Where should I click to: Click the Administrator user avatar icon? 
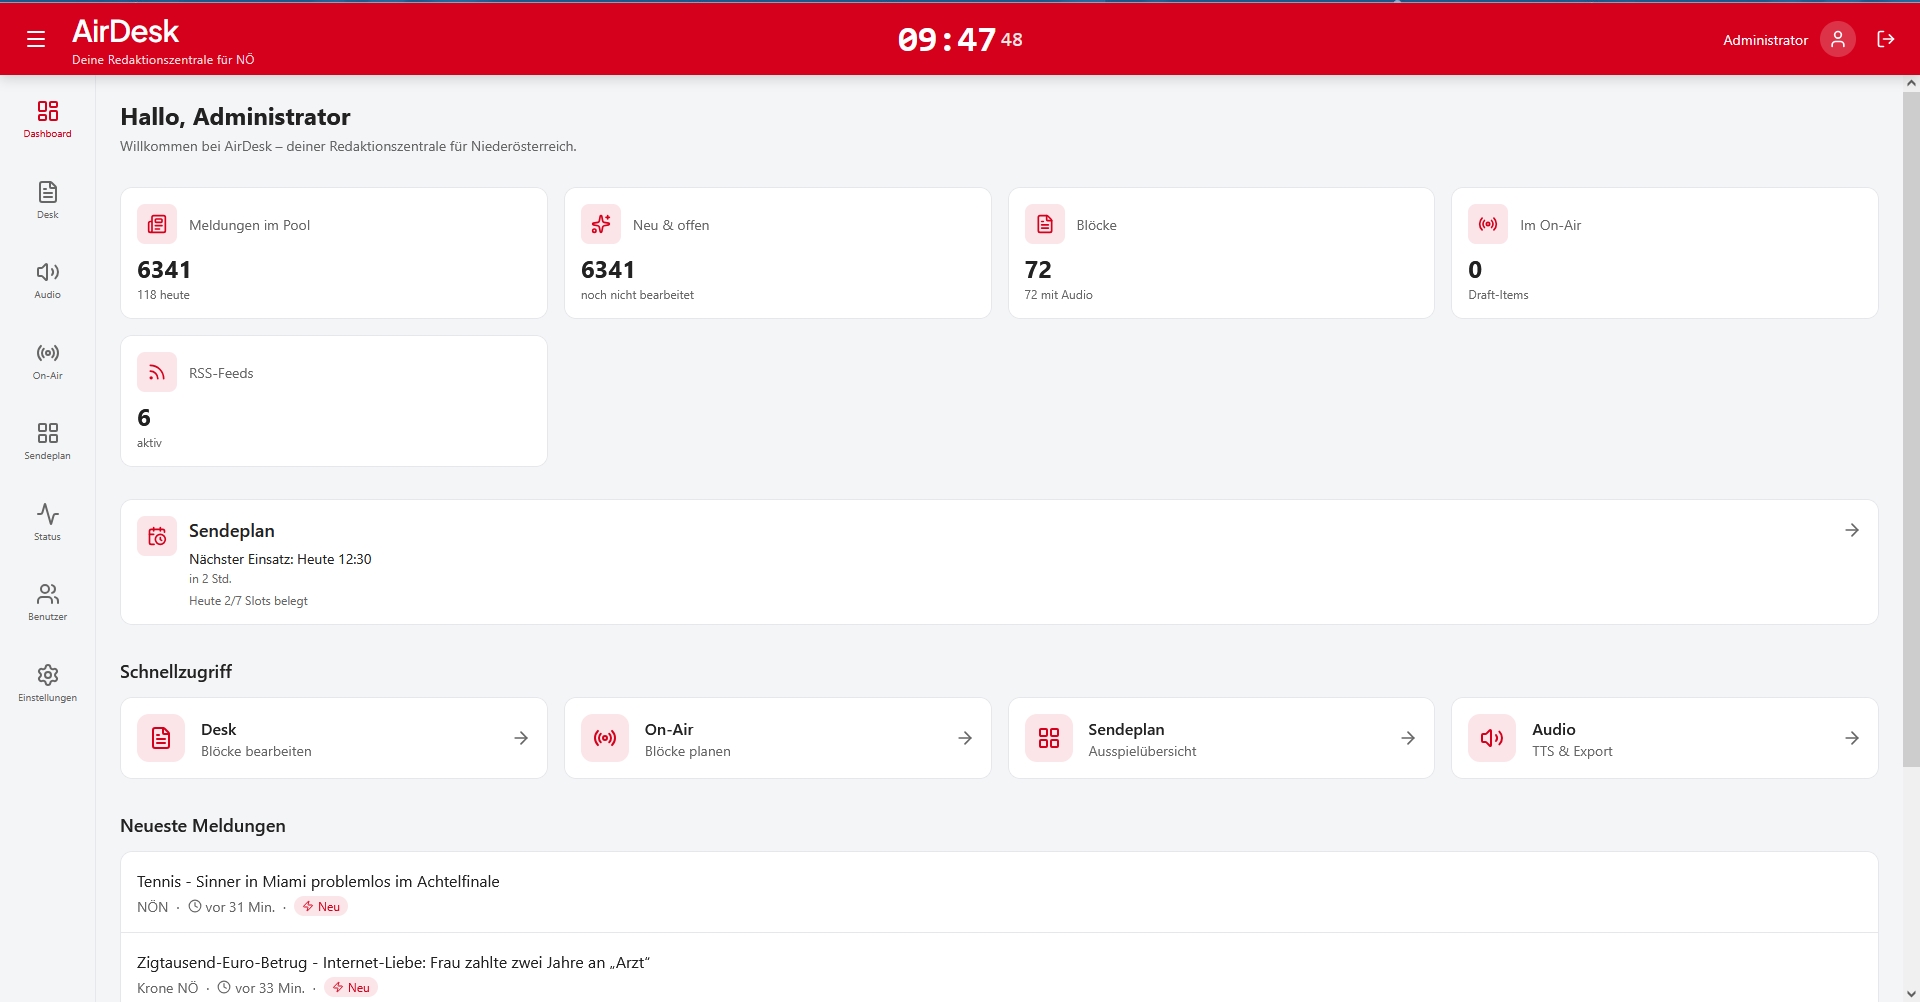tap(1837, 39)
